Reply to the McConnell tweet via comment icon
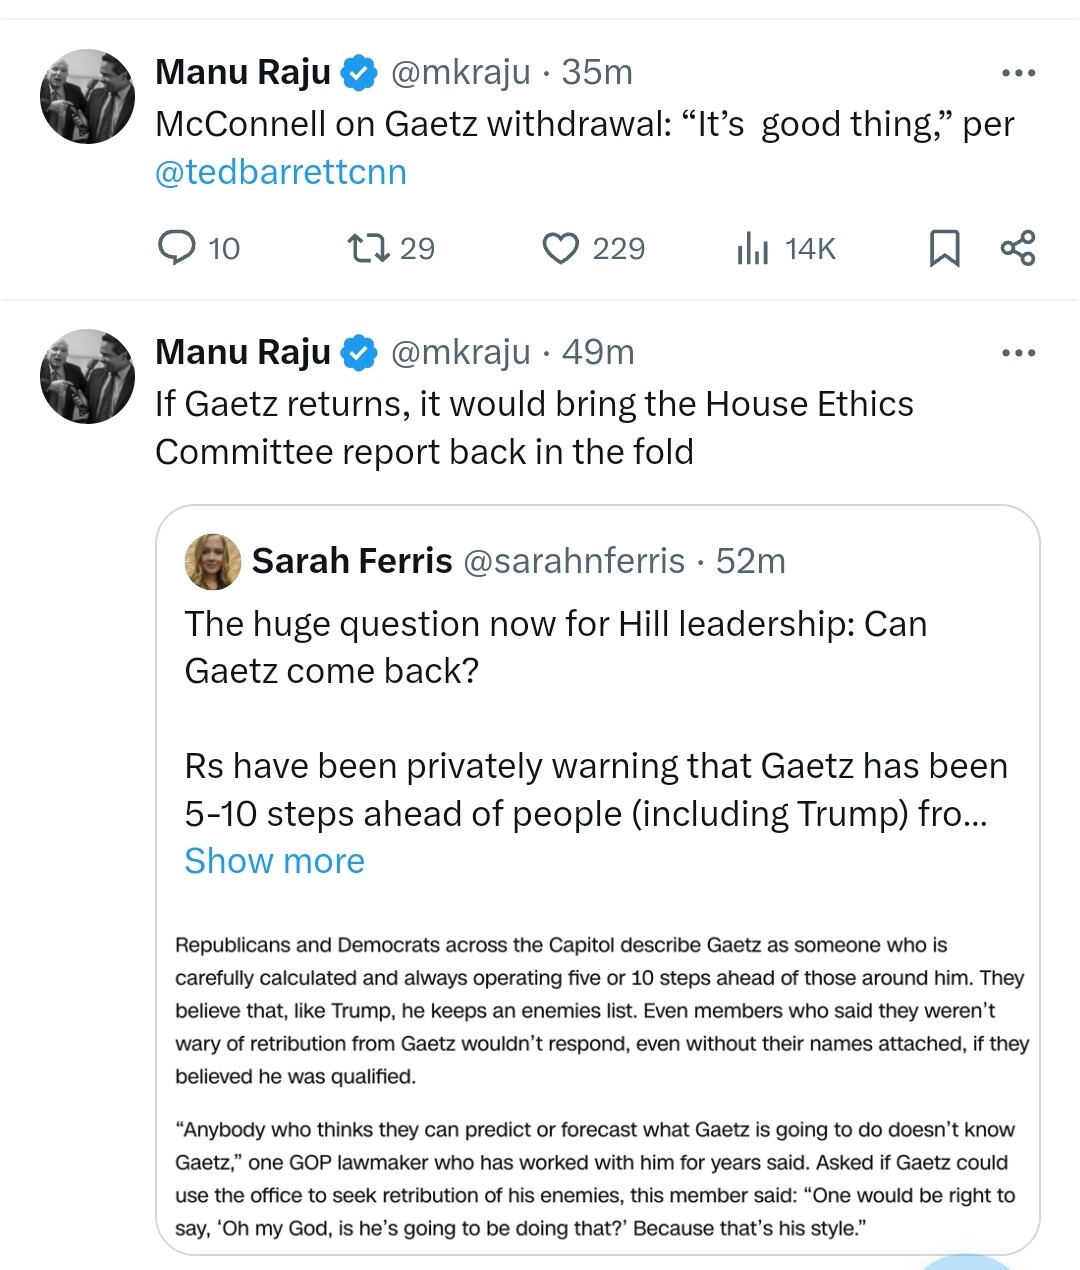Viewport: 1080px width, 1270px height. (178, 247)
